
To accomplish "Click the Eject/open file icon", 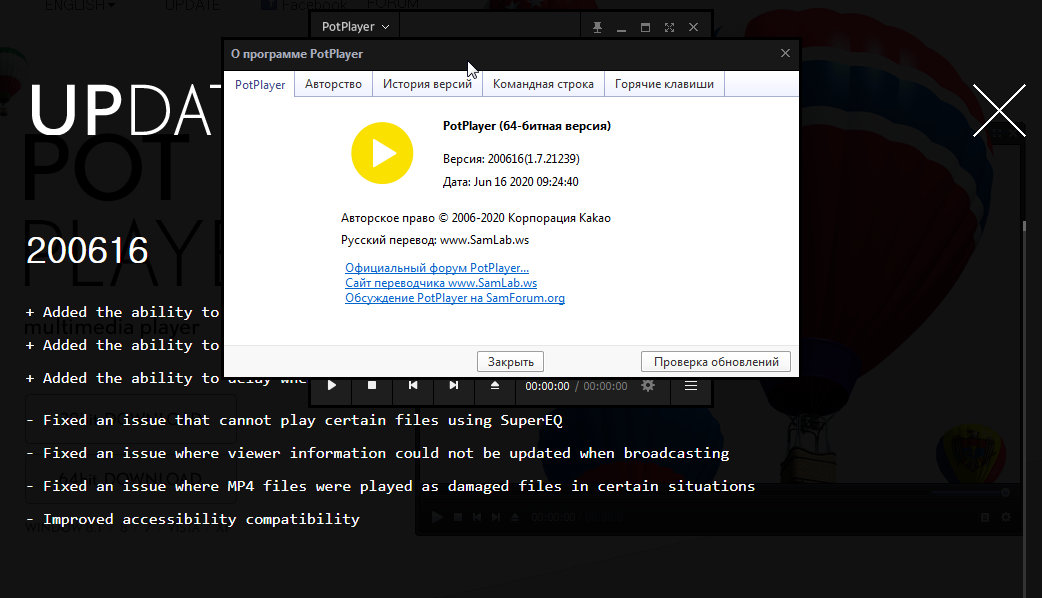I will tap(494, 385).
